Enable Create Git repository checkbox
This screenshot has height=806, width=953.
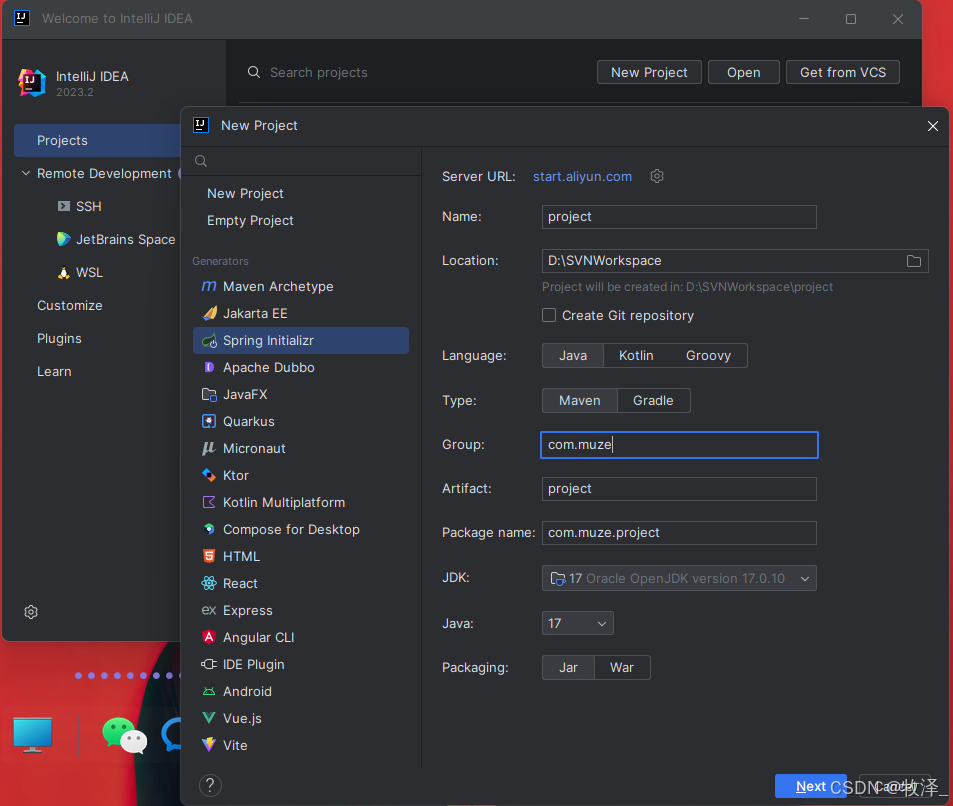549,315
